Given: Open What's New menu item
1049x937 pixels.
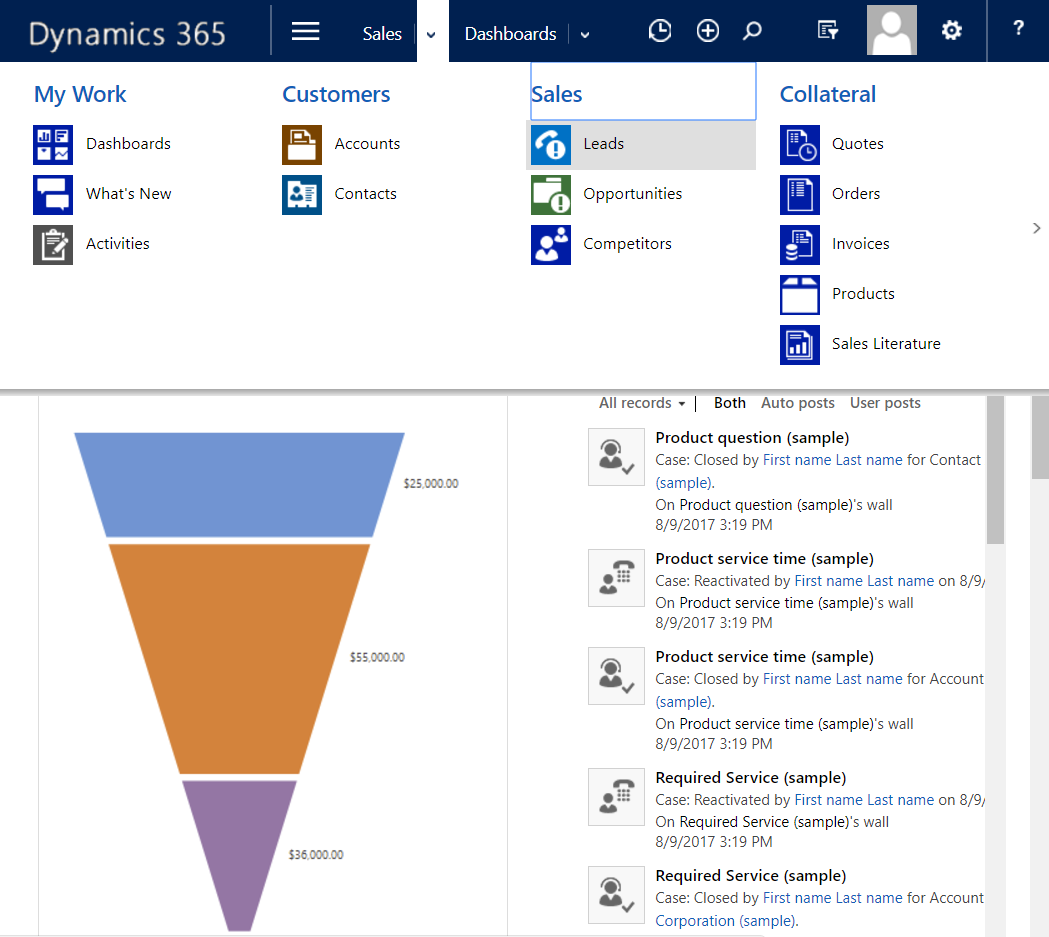Looking at the screenshot, I should (x=128, y=194).
